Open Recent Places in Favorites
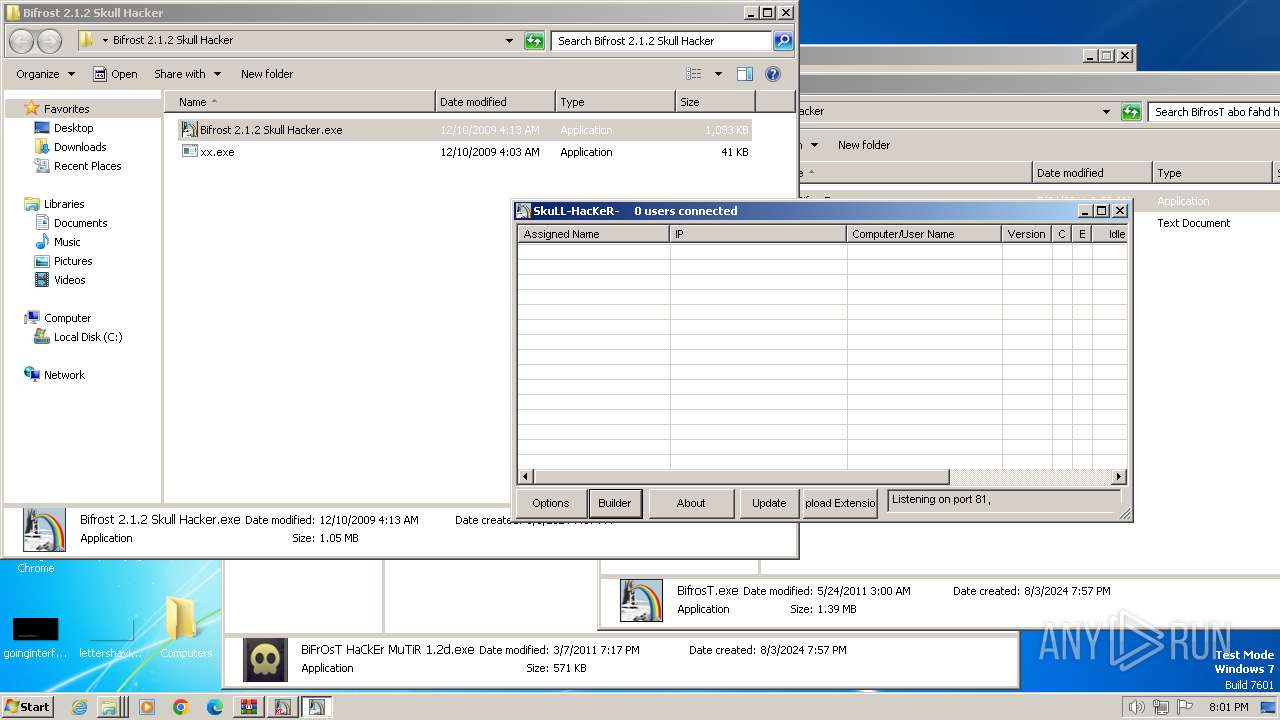 click(x=87, y=166)
